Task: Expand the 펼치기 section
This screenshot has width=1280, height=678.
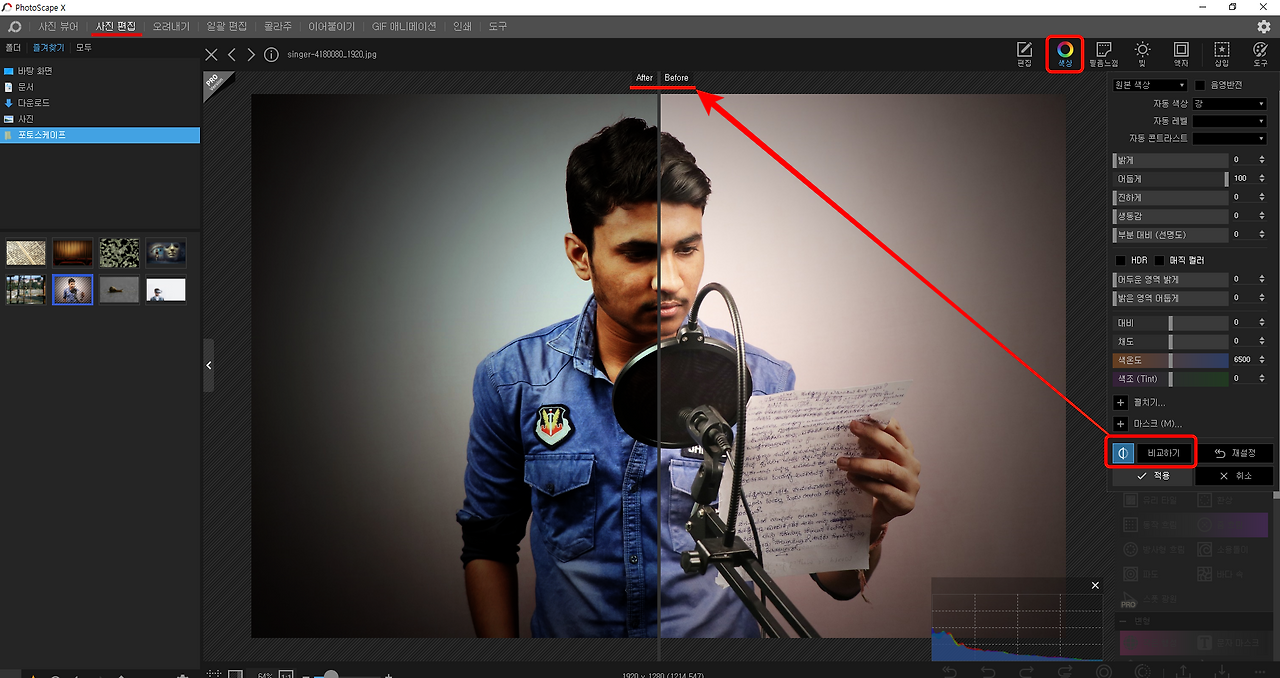Action: coord(1121,403)
